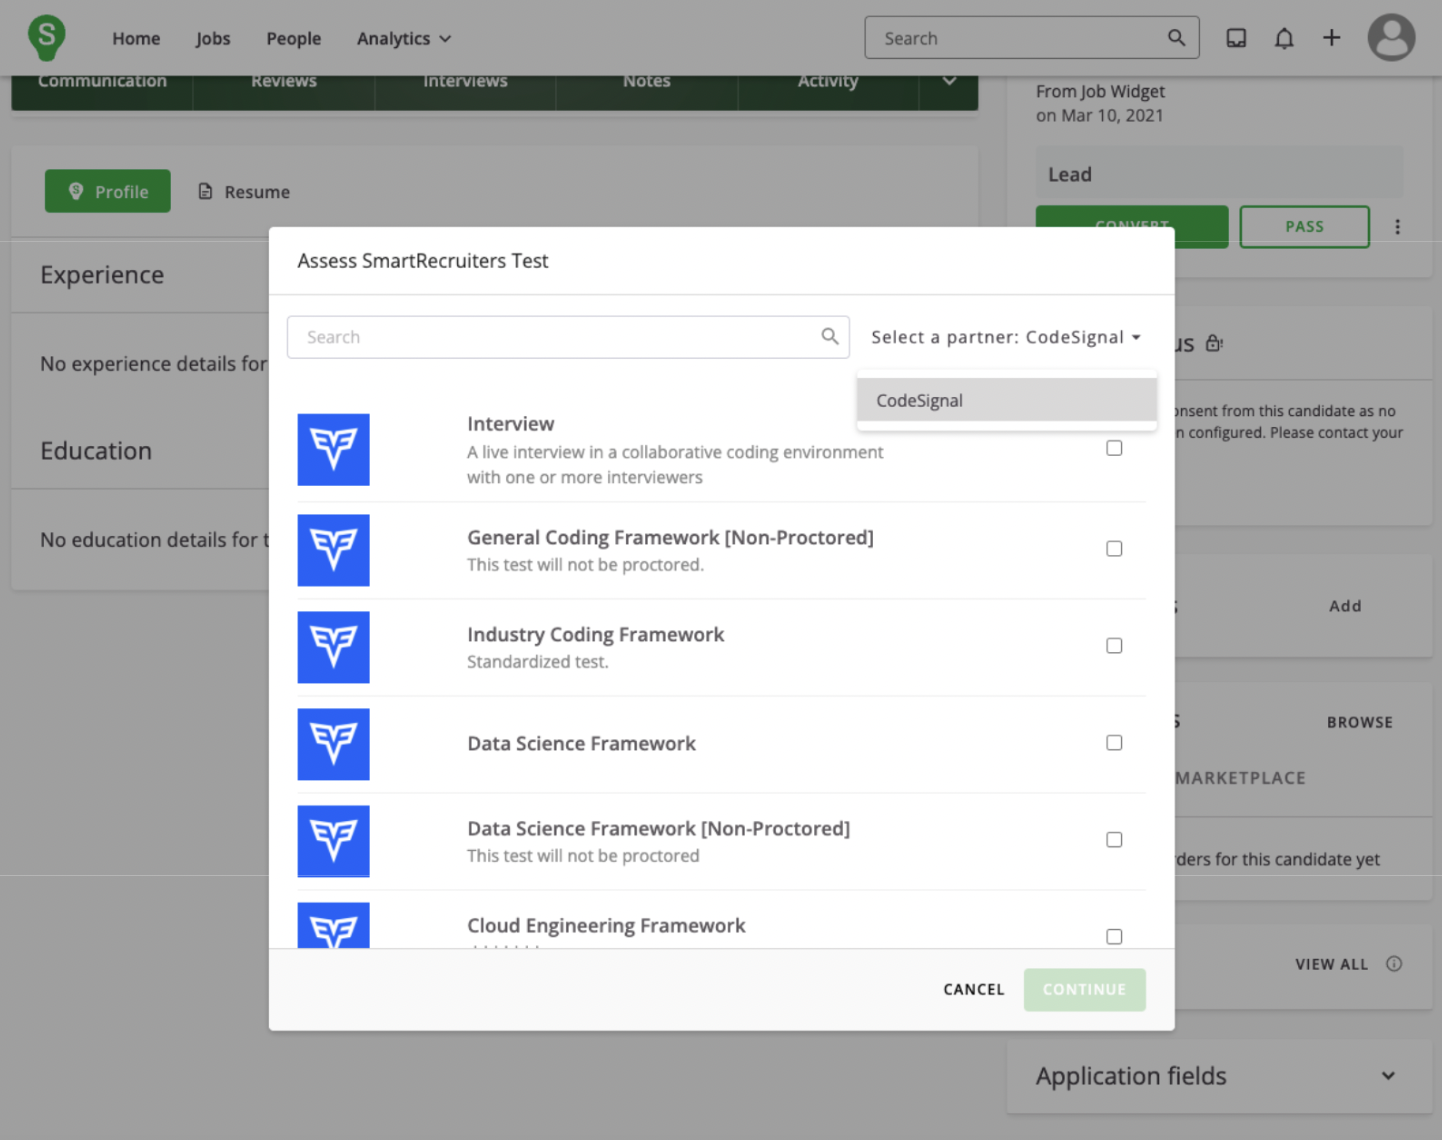Click the Add link in right panel
The width and height of the screenshot is (1442, 1140).
point(1345,606)
